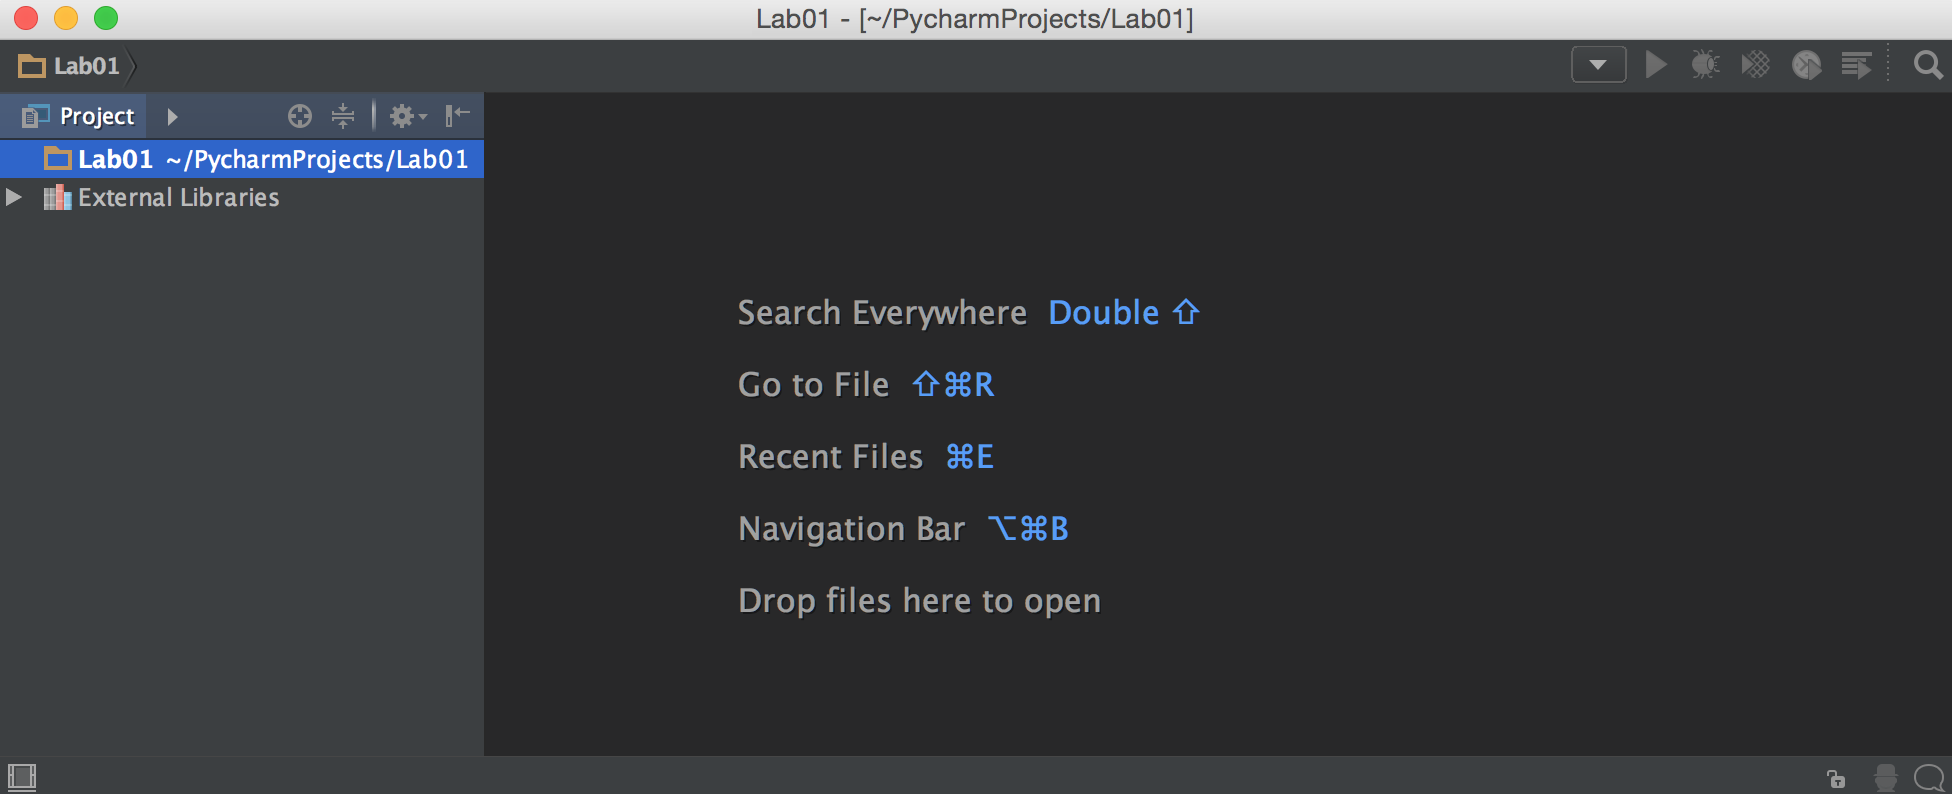Image resolution: width=1952 pixels, height=794 pixels.
Task: Click the yellow minimize window button
Action: [x=66, y=18]
